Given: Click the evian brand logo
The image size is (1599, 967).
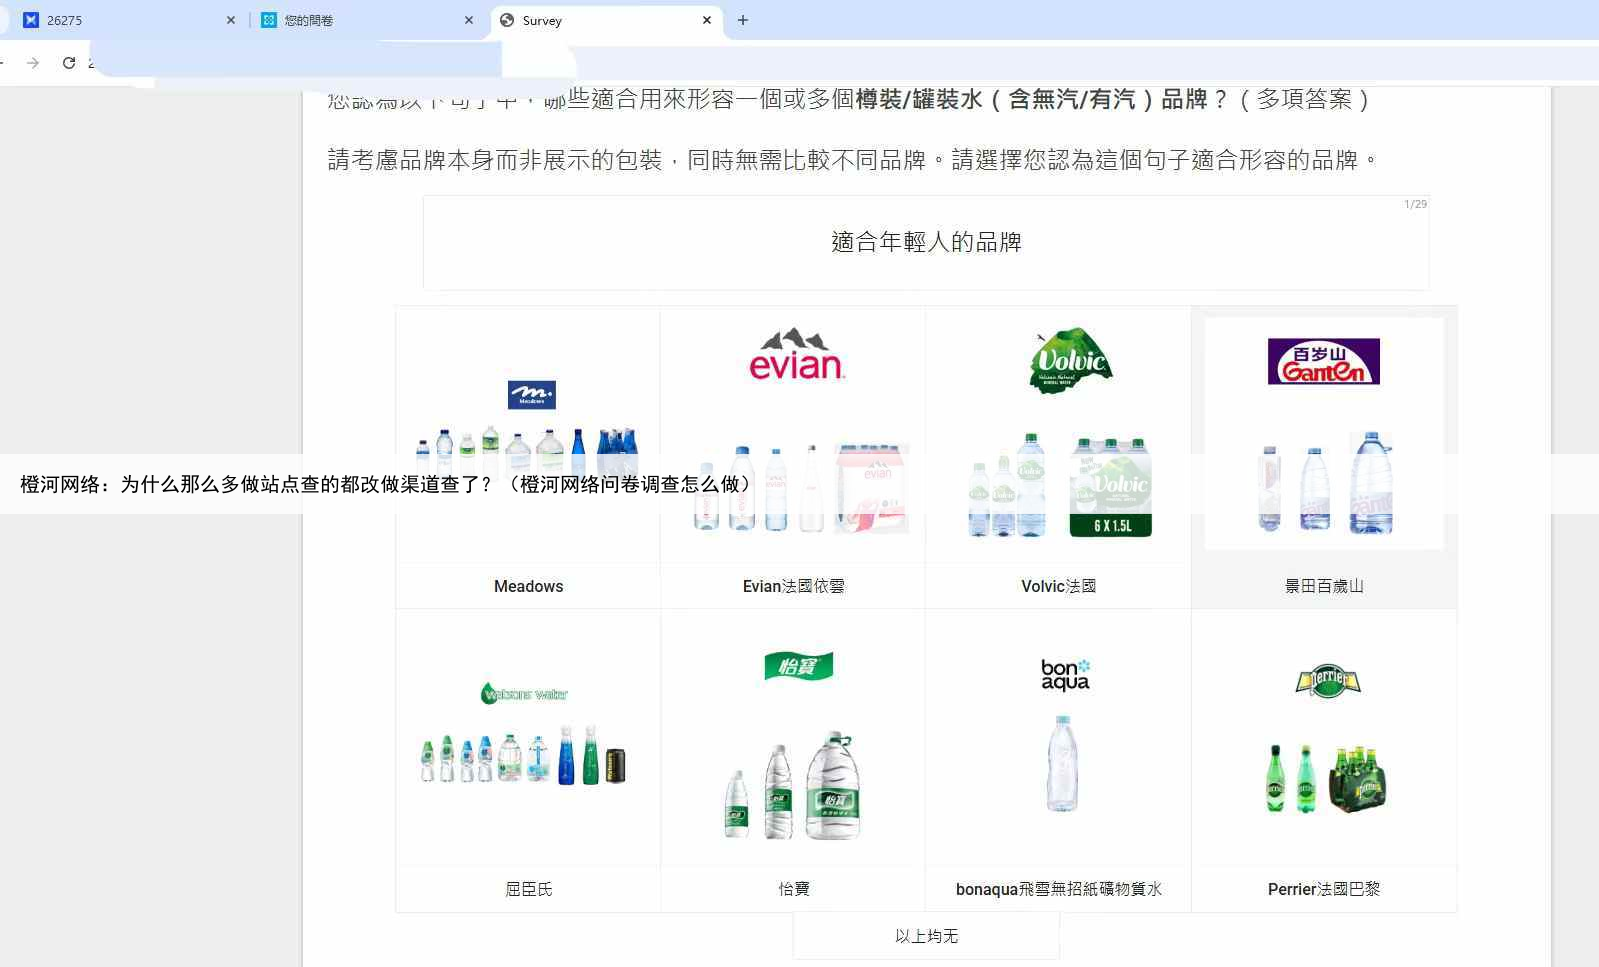Looking at the screenshot, I should pyautogui.click(x=797, y=355).
